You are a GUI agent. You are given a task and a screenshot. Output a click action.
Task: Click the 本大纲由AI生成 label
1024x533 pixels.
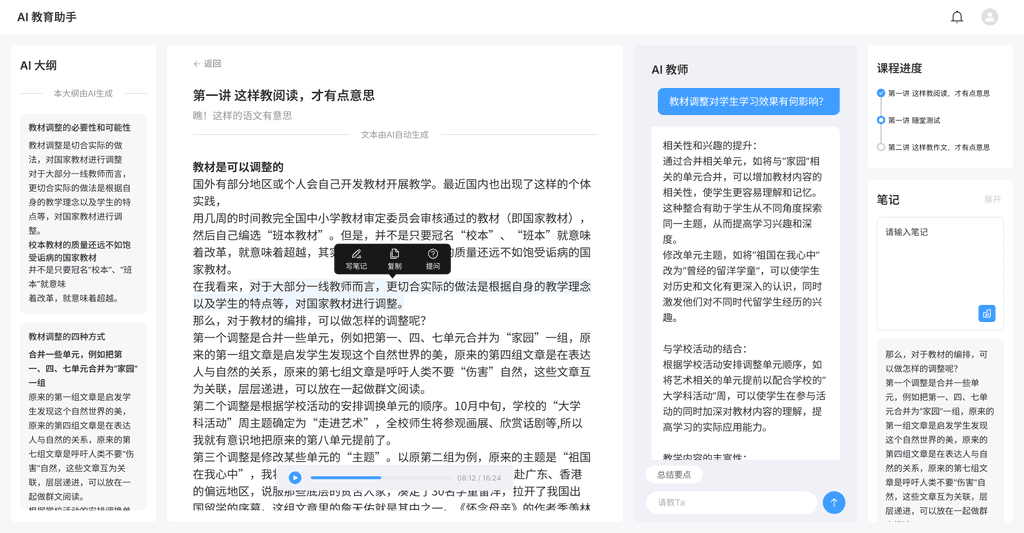83,93
